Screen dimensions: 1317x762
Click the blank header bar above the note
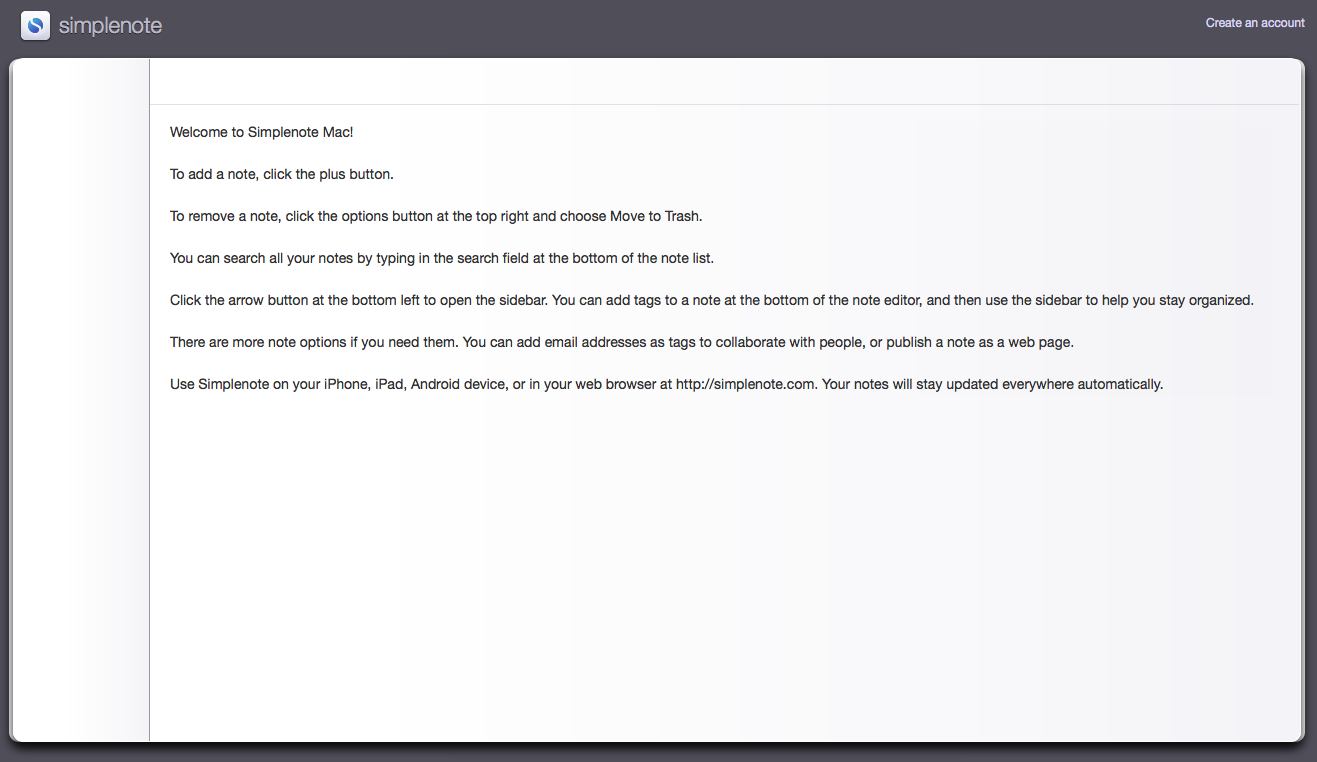tap(725, 82)
